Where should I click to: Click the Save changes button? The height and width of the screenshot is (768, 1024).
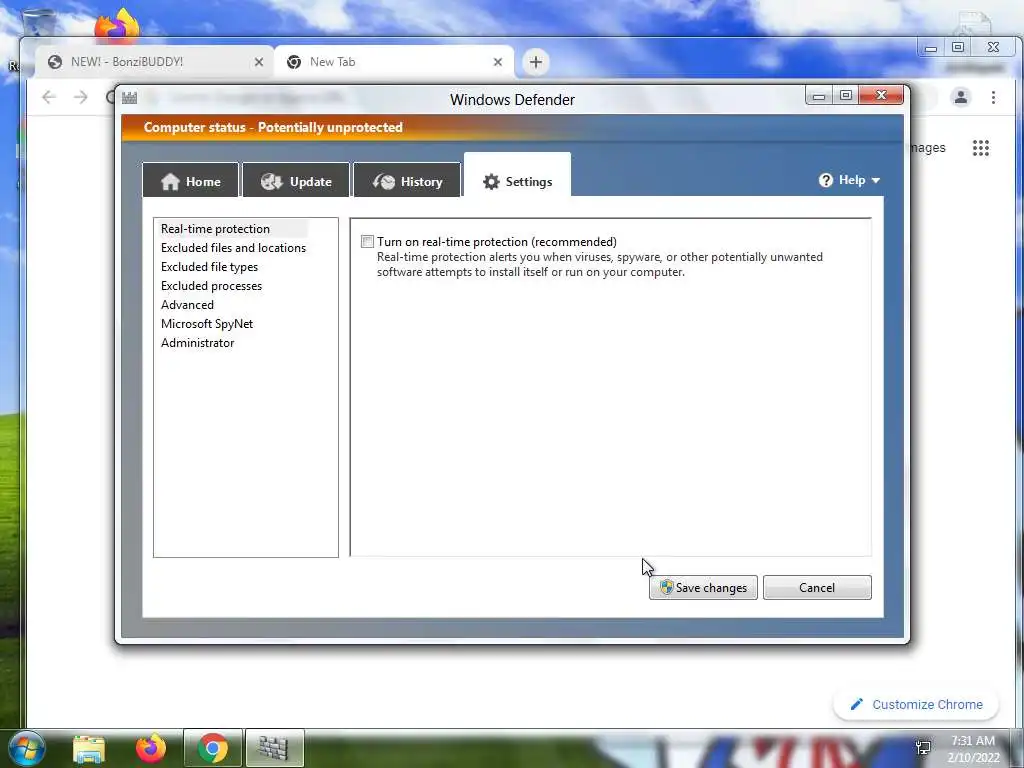[x=703, y=587]
